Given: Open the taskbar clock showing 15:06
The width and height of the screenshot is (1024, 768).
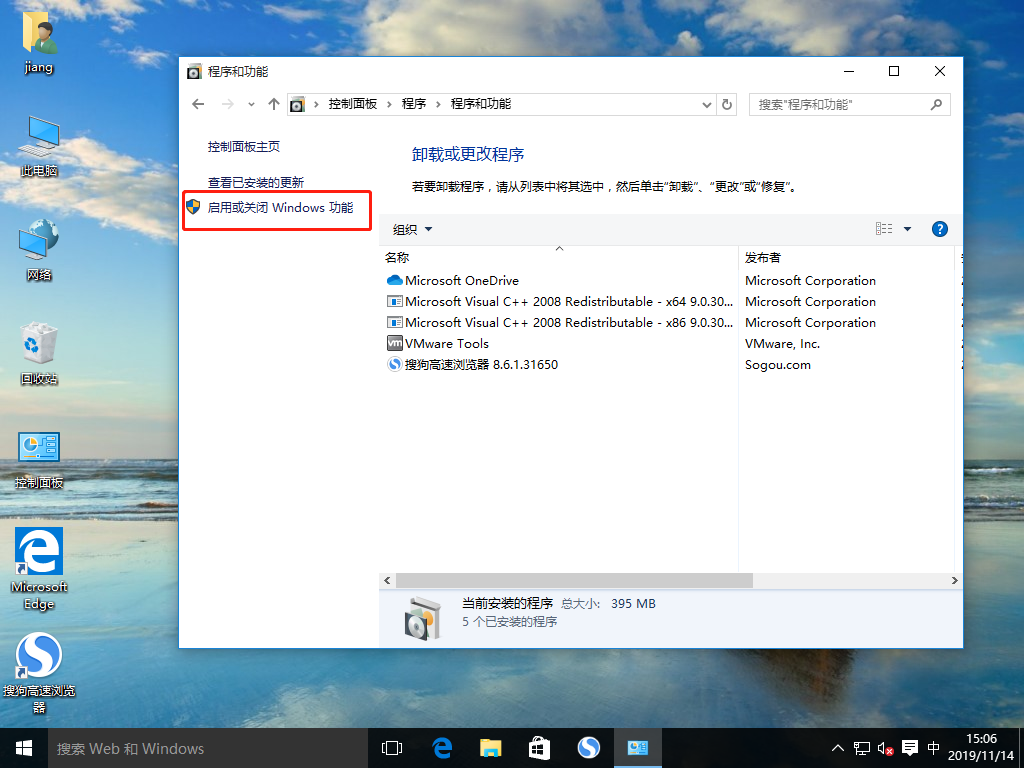Looking at the screenshot, I should [x=981, y=748].
